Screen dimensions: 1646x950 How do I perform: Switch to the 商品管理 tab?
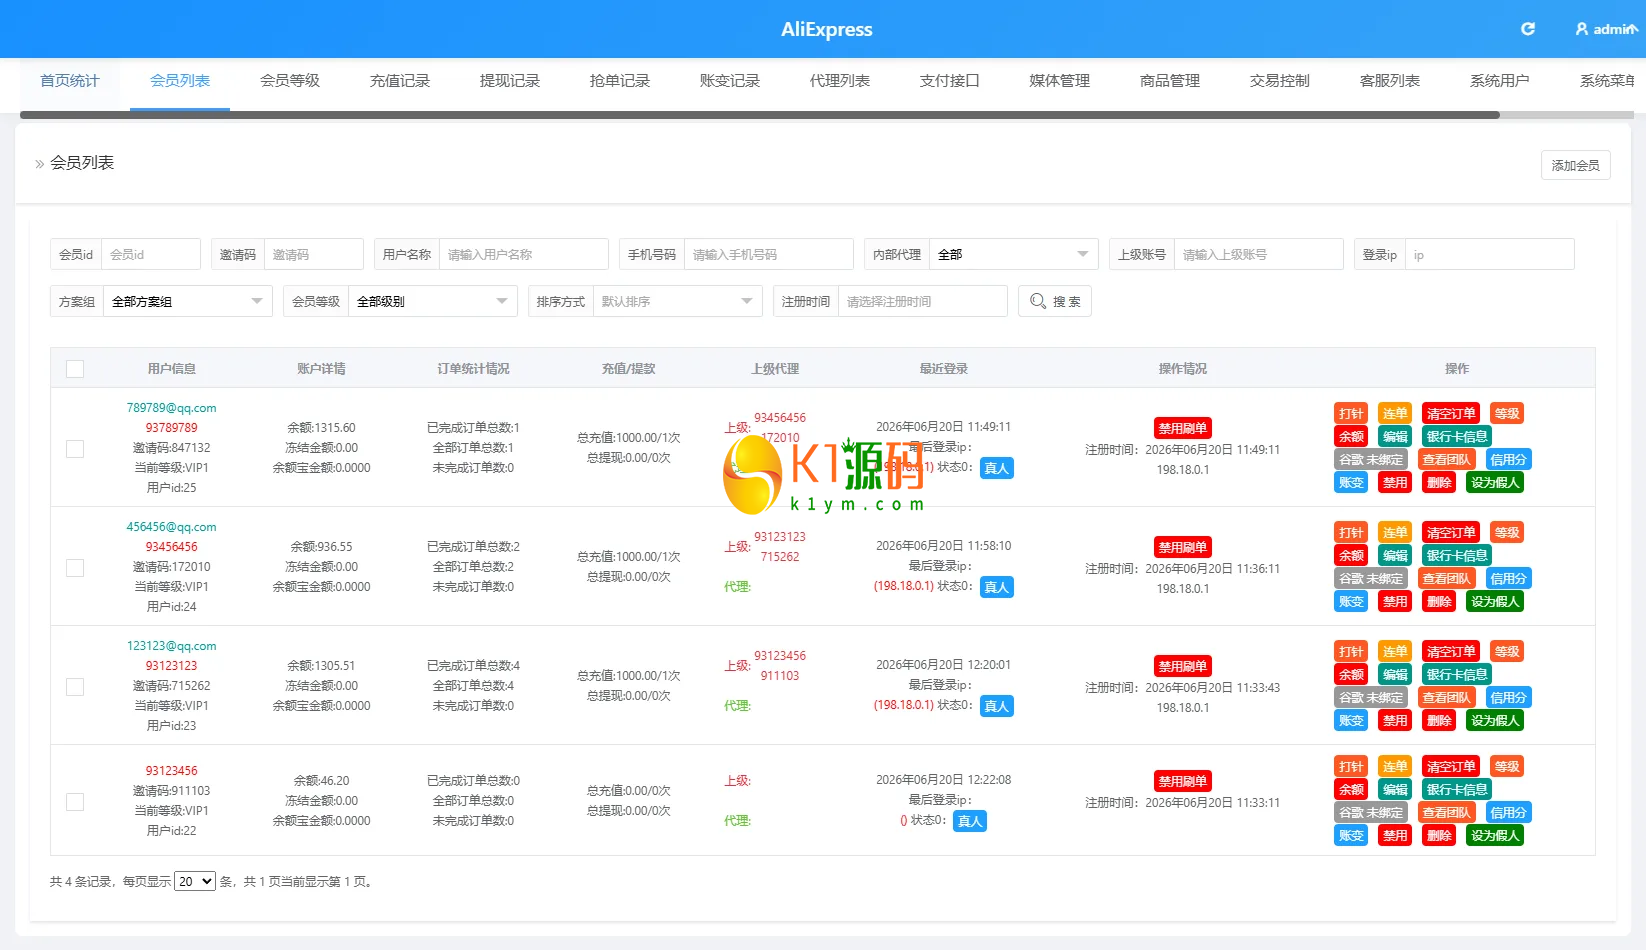1170,81
